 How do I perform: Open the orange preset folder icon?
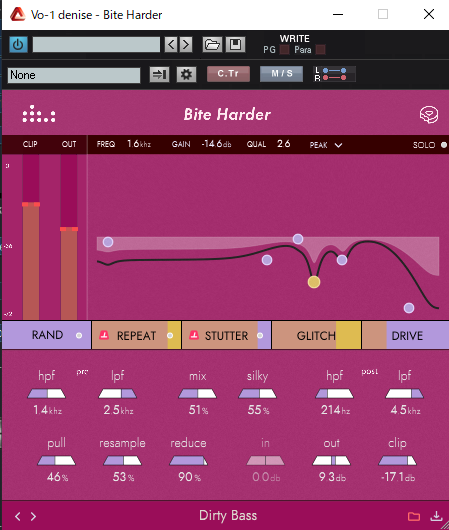[414, 516]
